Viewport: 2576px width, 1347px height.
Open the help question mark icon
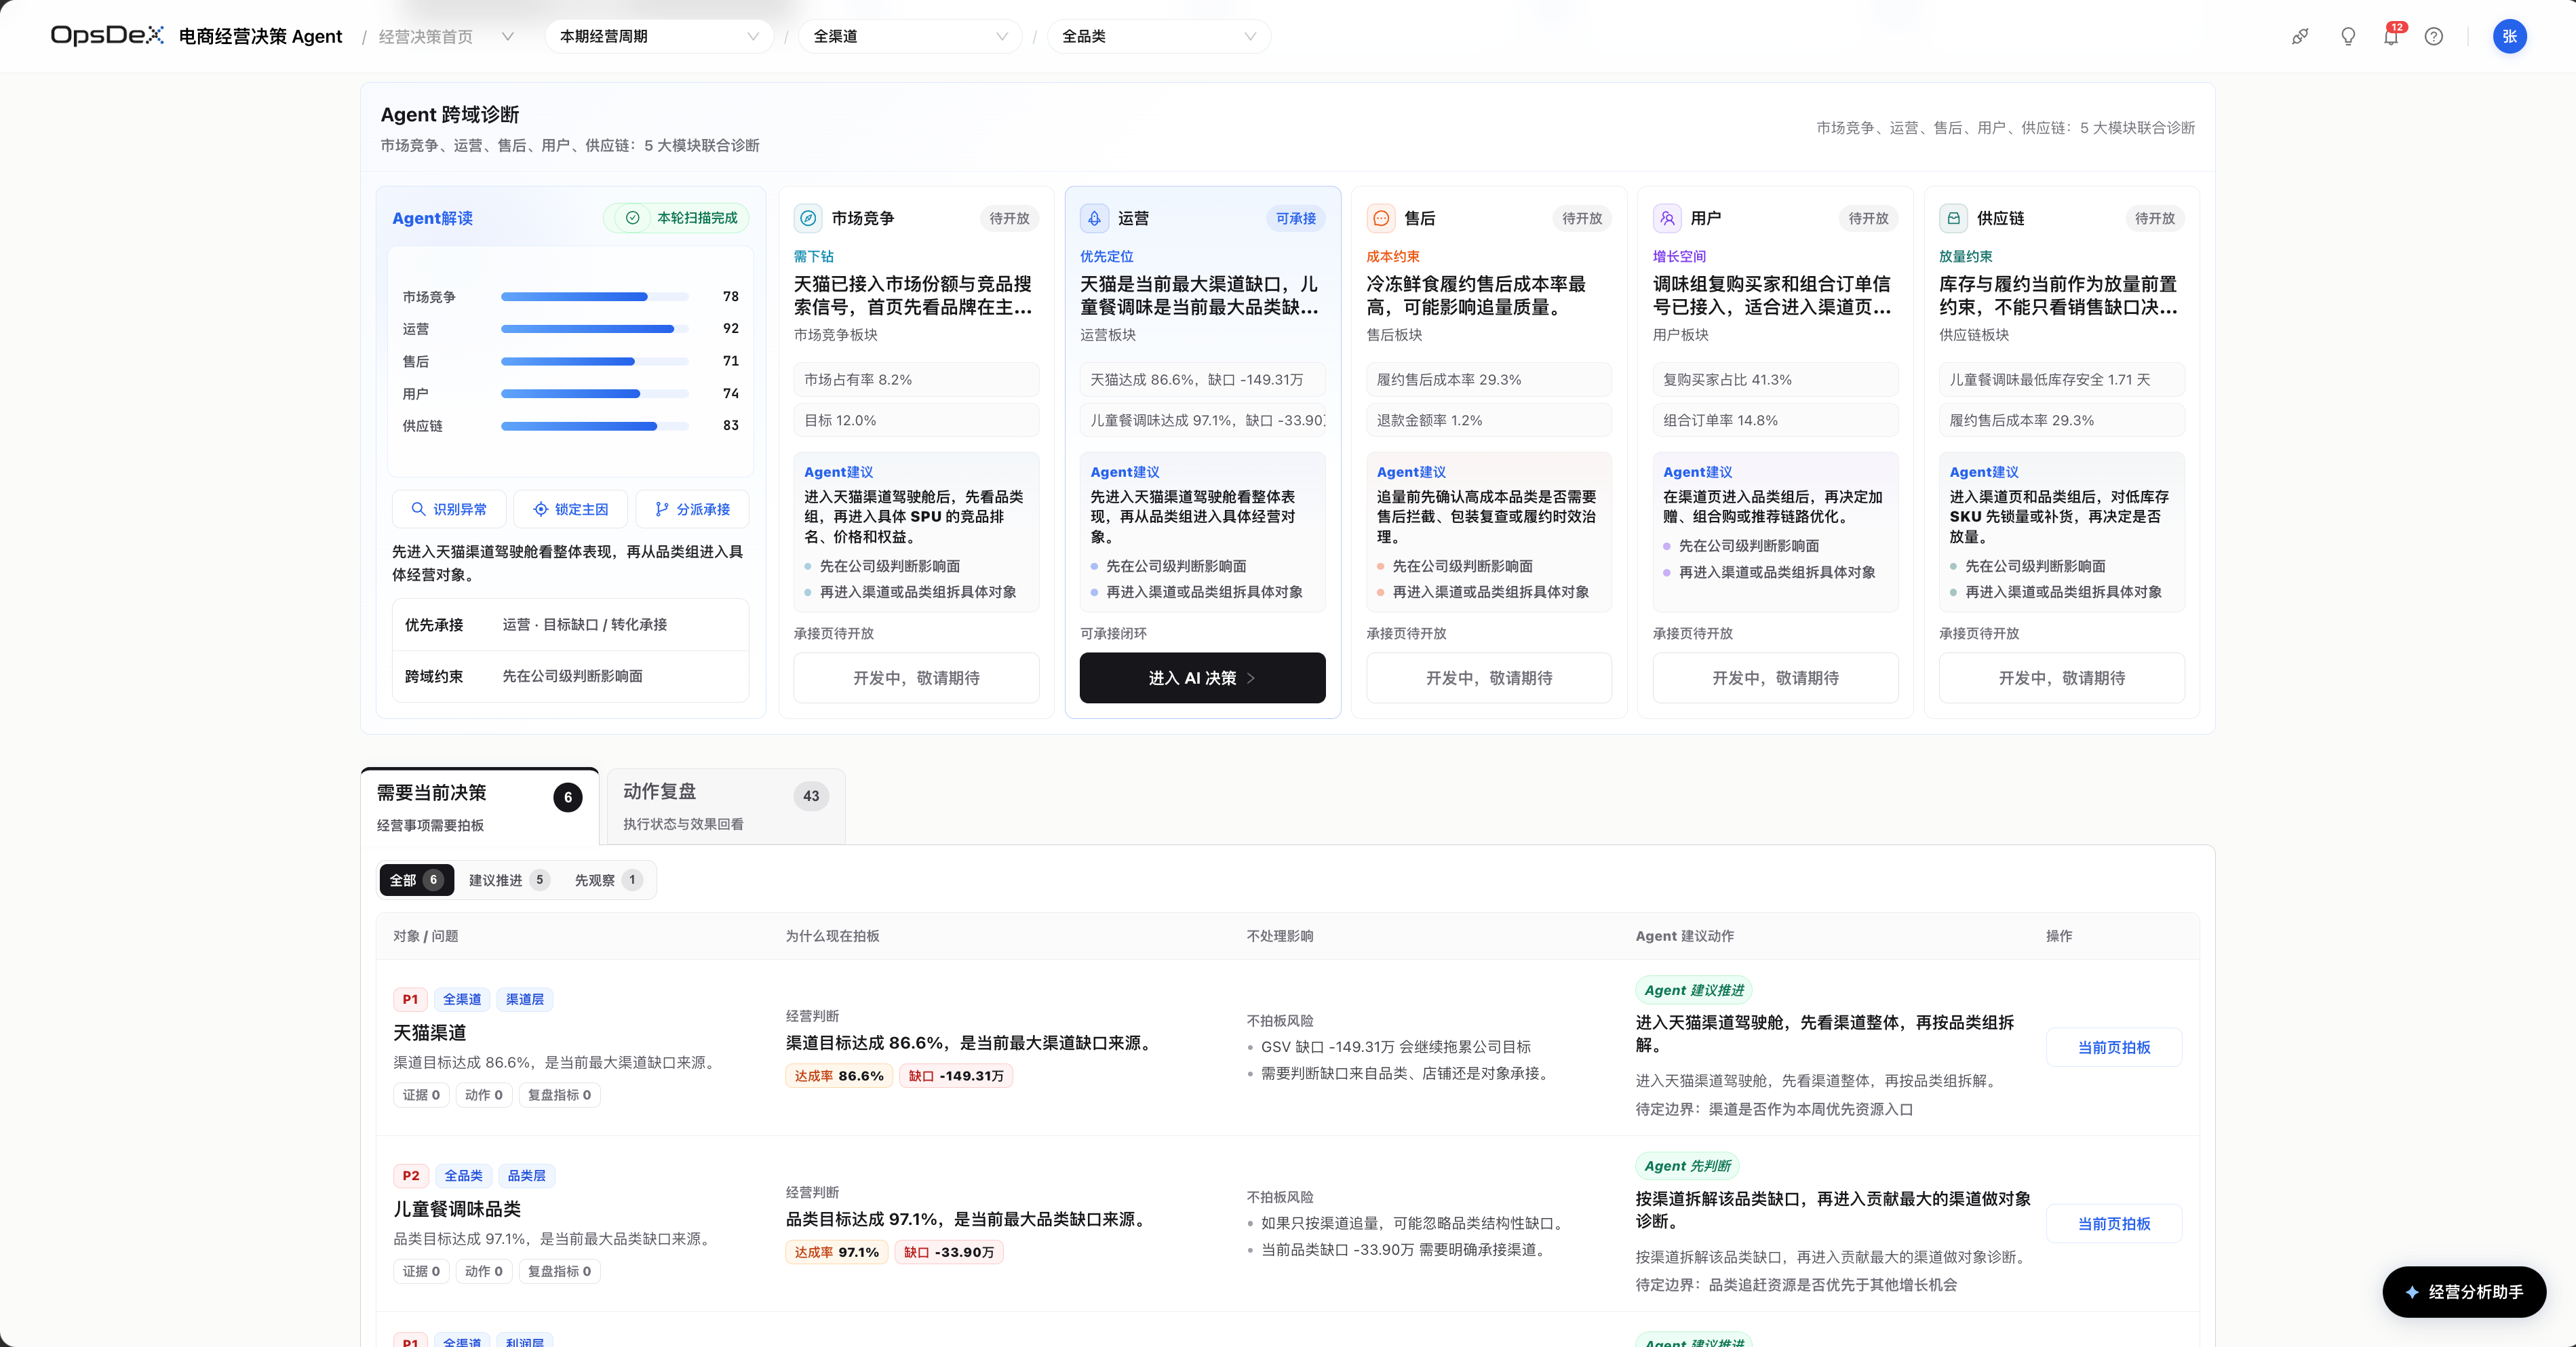click(2434, 37)
